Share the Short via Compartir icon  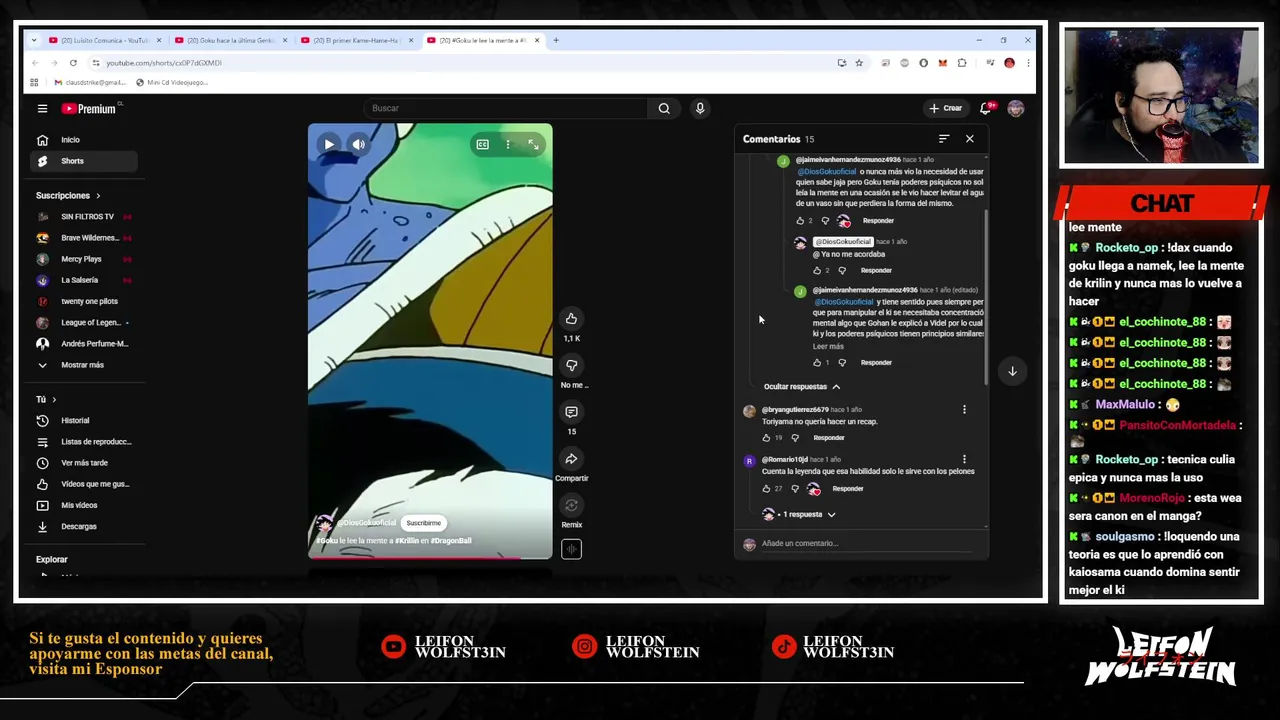571,458
